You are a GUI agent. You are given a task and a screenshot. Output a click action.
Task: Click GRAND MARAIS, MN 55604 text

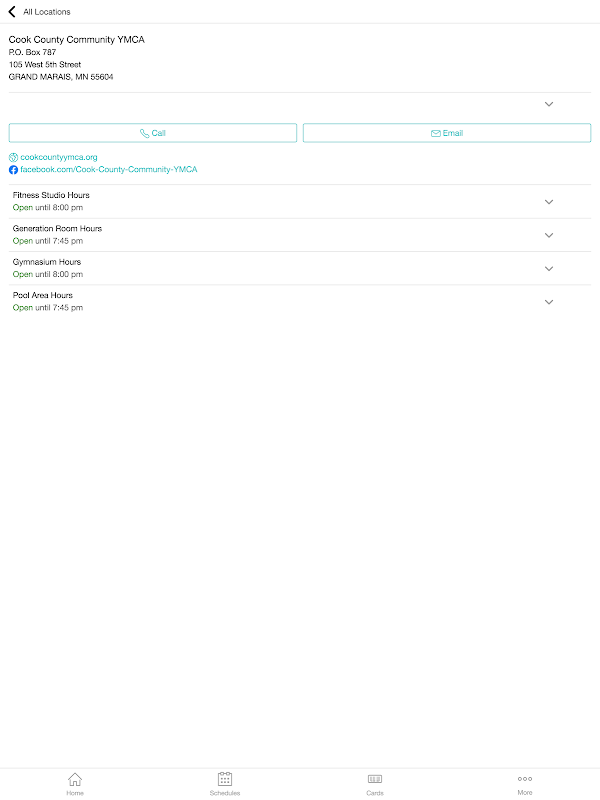point(61,77)
